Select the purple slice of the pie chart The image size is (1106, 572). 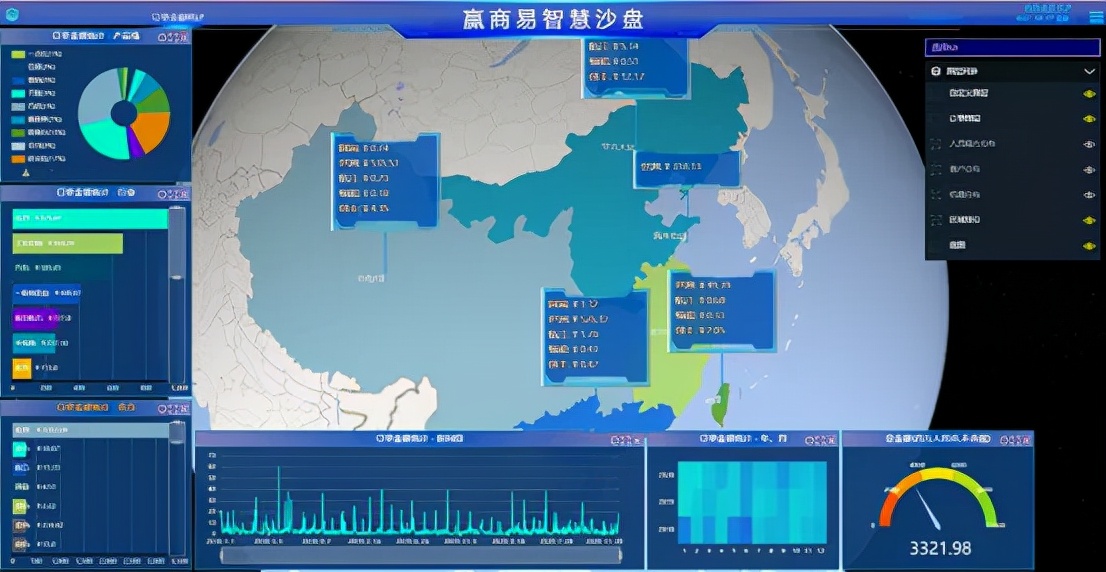[x=133, y=143]
